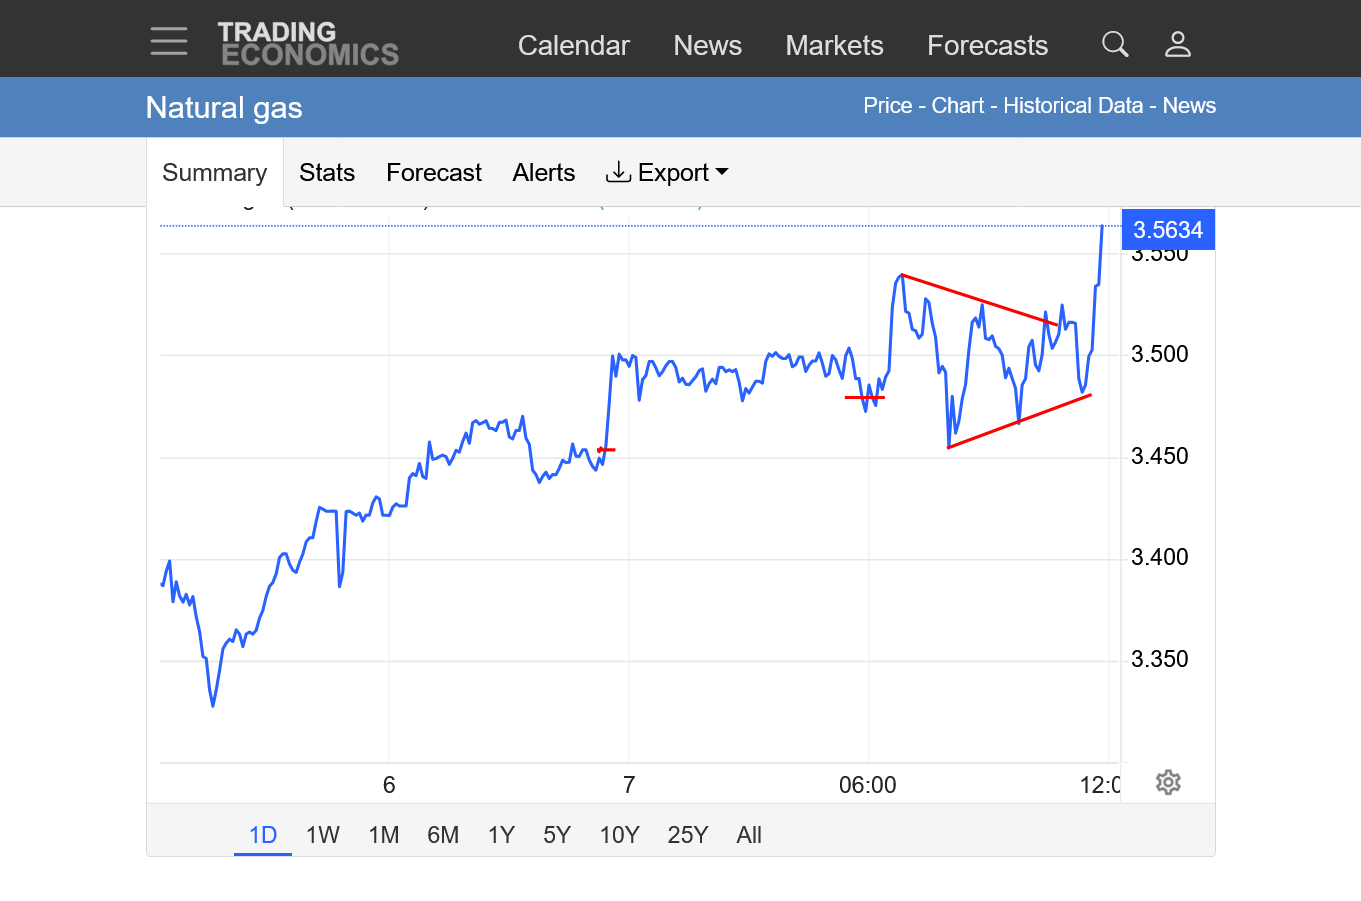Select the 1W time range
This screenshot has width=1361, height=901.
(x=322, y=835)
